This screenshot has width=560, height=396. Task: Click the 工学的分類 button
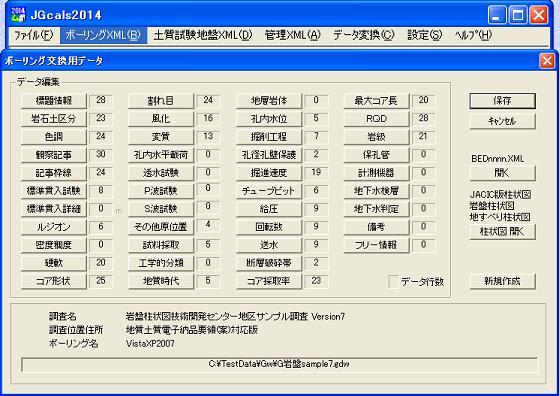[x=161, y=263]
